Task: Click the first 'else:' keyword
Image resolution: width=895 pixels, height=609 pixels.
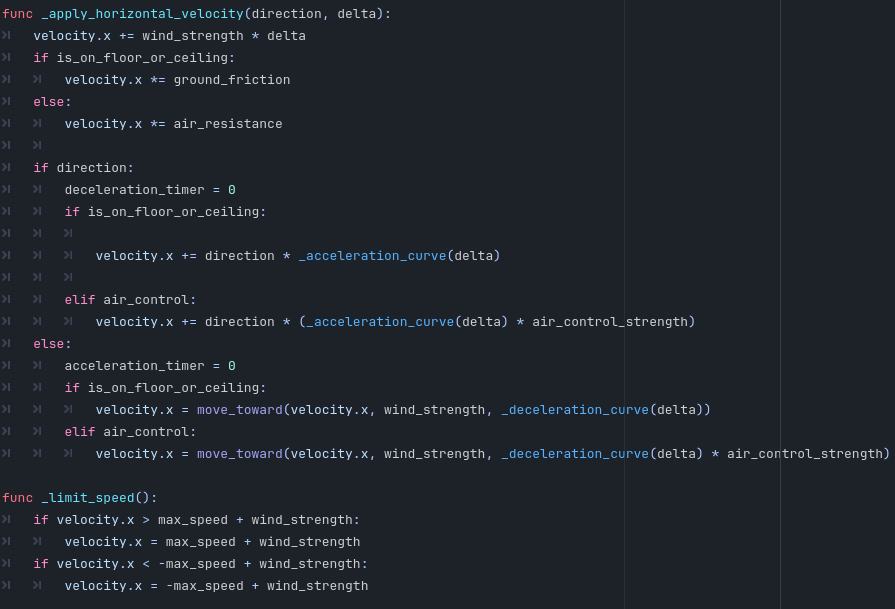Action: pyautogui.click(x=52, y=102)
